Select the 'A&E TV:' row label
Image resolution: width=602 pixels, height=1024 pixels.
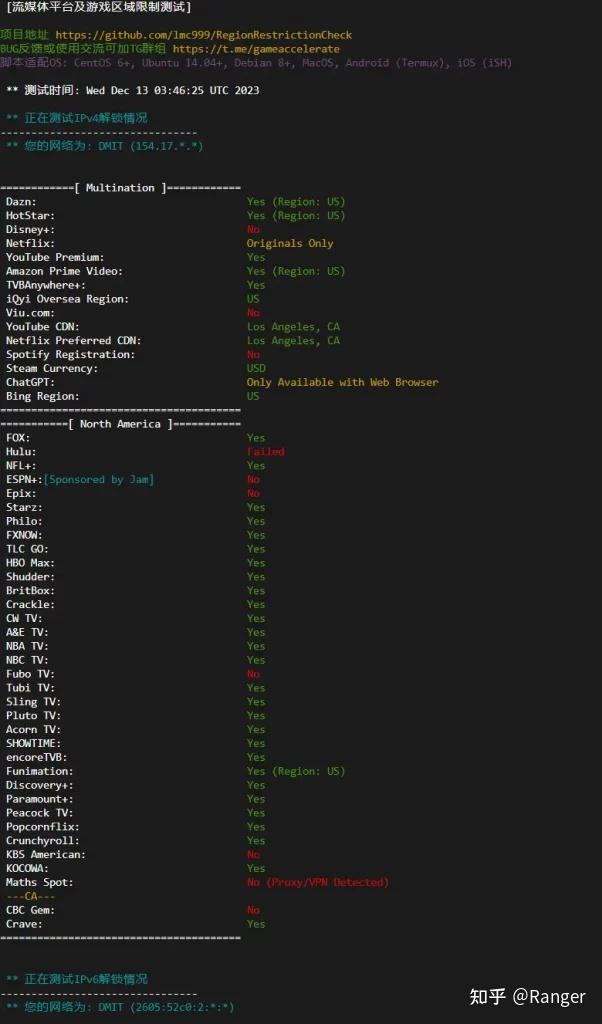tap(27, 632)
